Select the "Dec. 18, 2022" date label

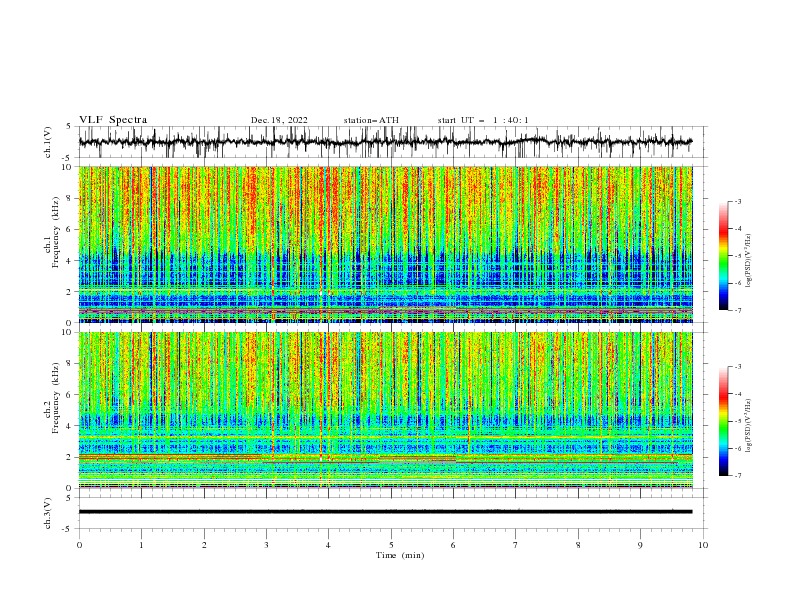pos(279,120)
